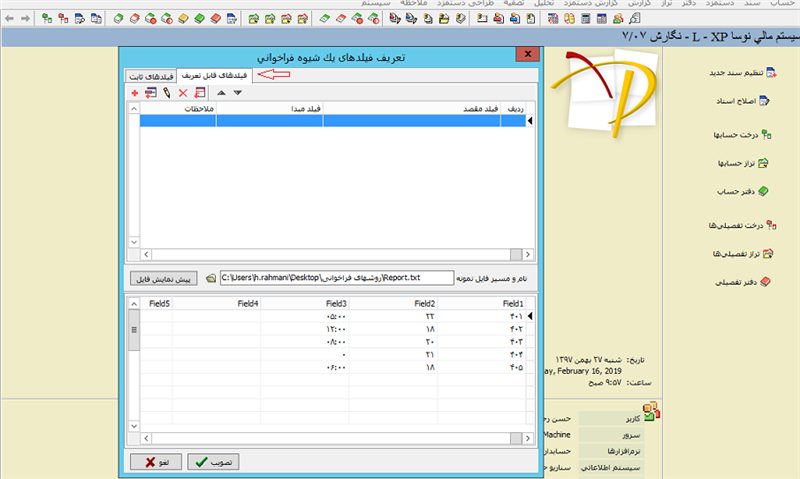800x479 pixels.
Task: Click the move-up triangle arrow in dialog toolbar
Action: click(x=221, y=93)
